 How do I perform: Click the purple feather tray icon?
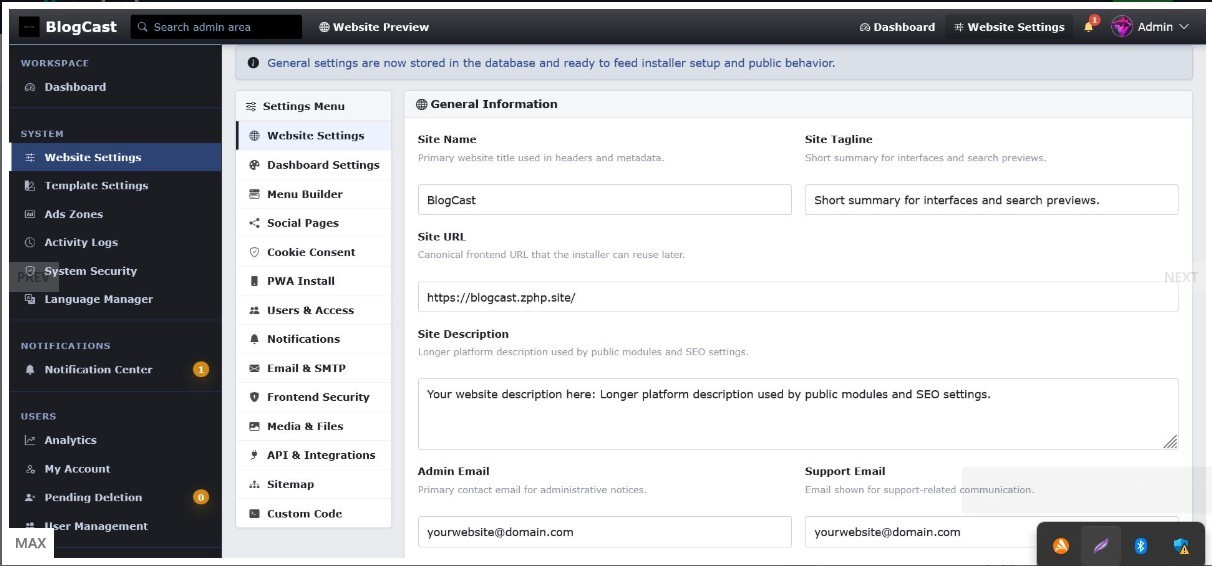(1101, 546)
